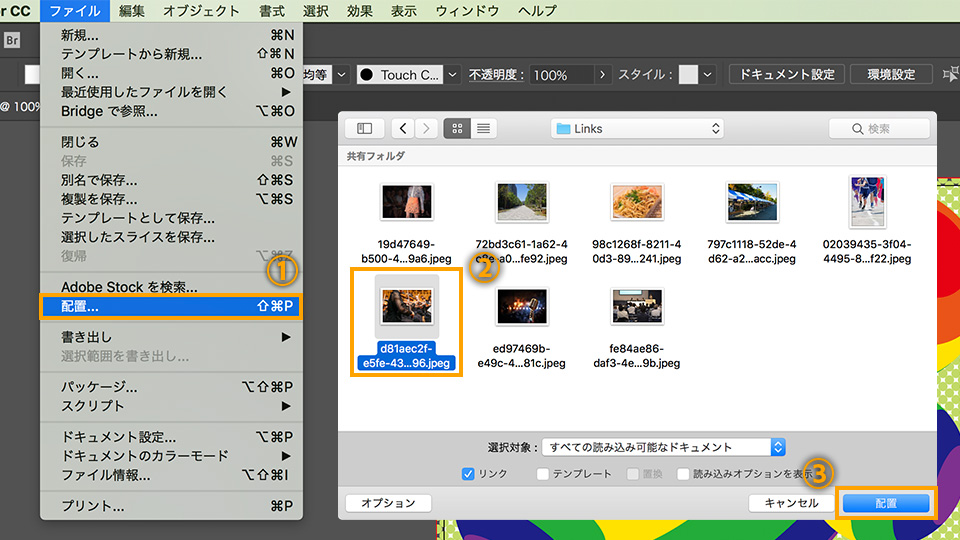
Task: Choose 複製を保存... menu item
Action: point(171,199)
